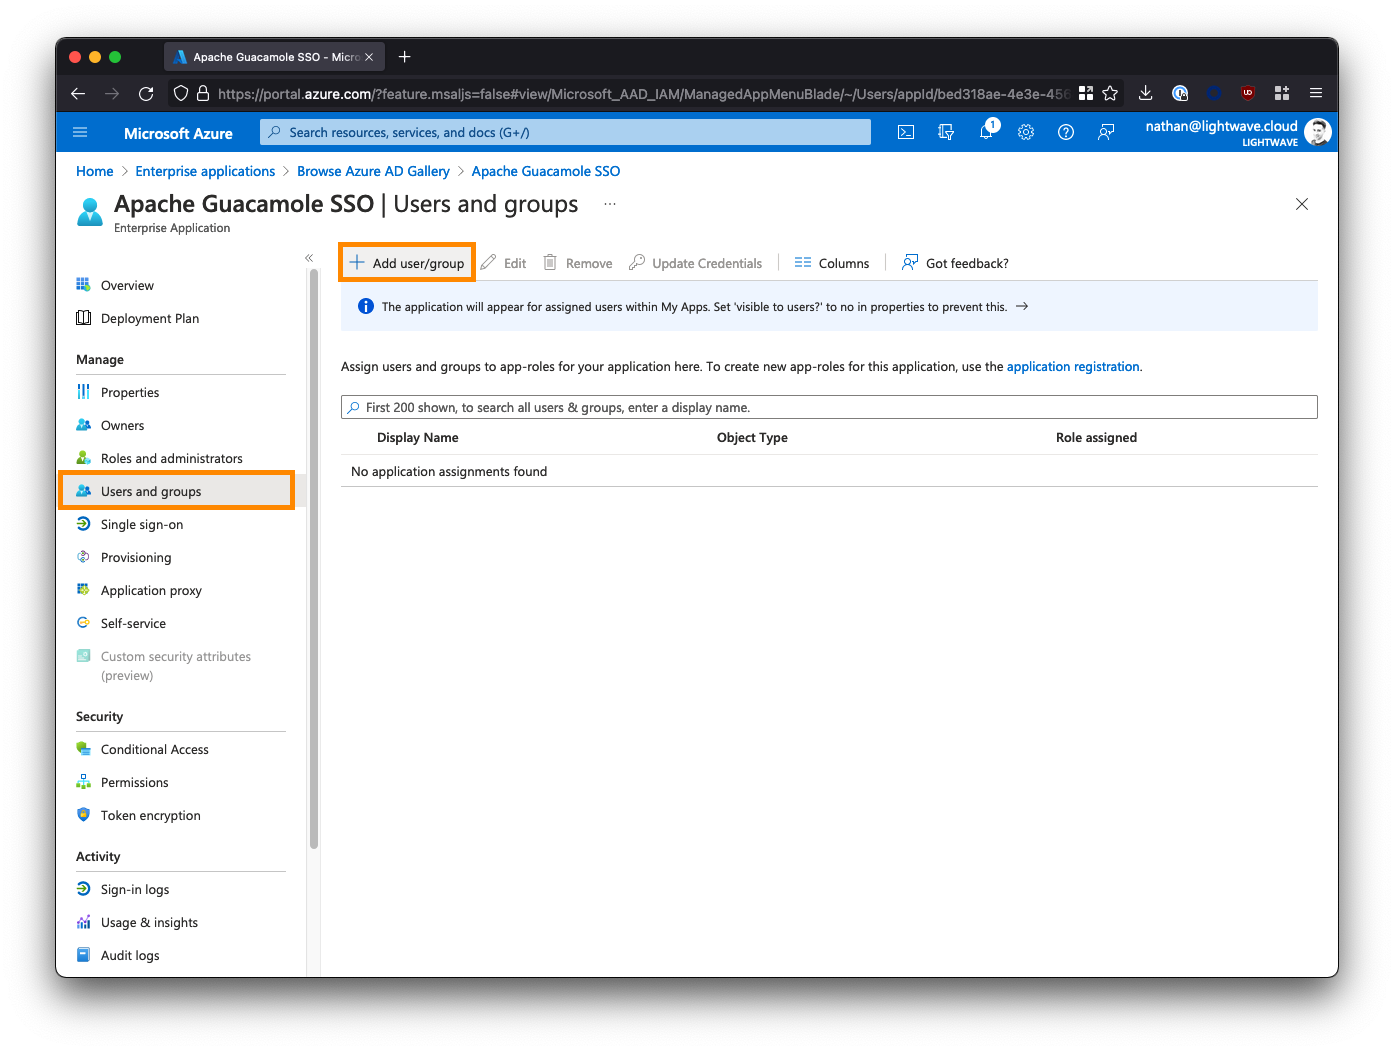Open the Columns chooser
The width and height of the screenshot is (1394, 1051).
(x=832, y=263)
